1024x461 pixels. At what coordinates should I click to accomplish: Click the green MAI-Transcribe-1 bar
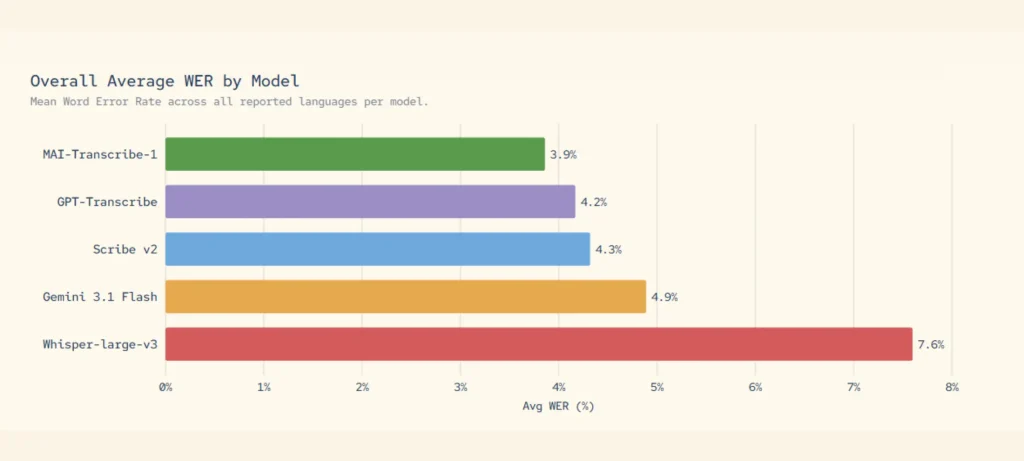(x=355, y=154)
